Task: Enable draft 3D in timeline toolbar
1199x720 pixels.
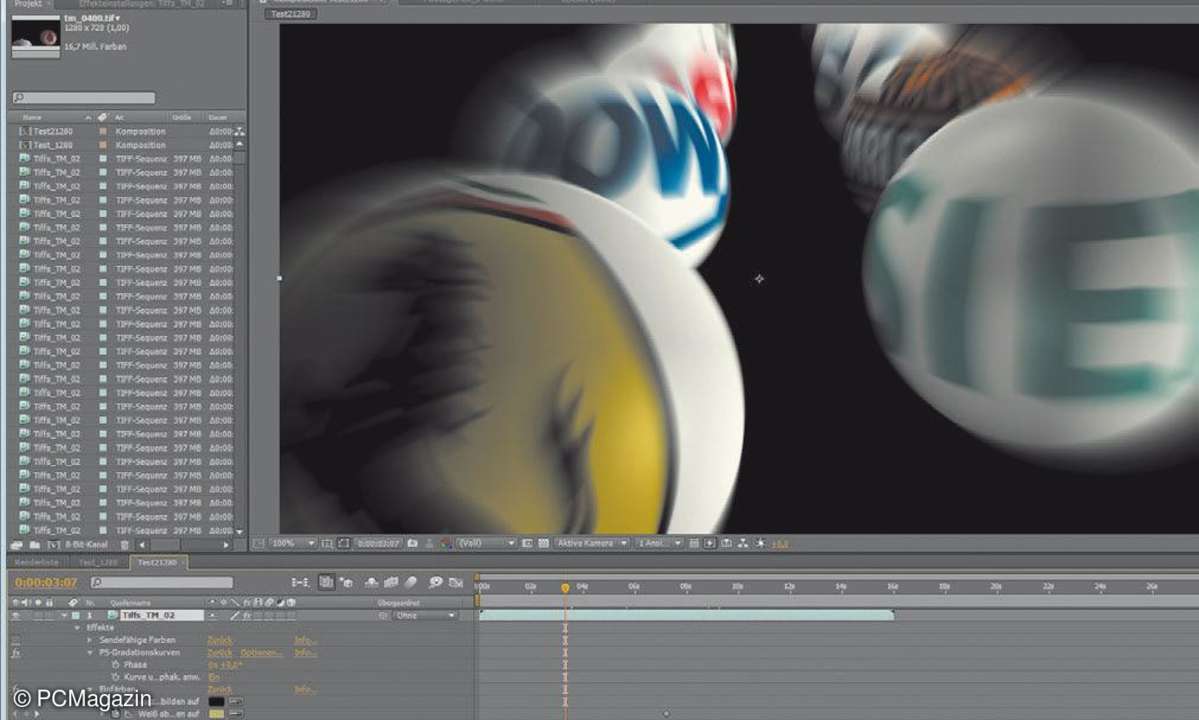Action: point(346,582)
